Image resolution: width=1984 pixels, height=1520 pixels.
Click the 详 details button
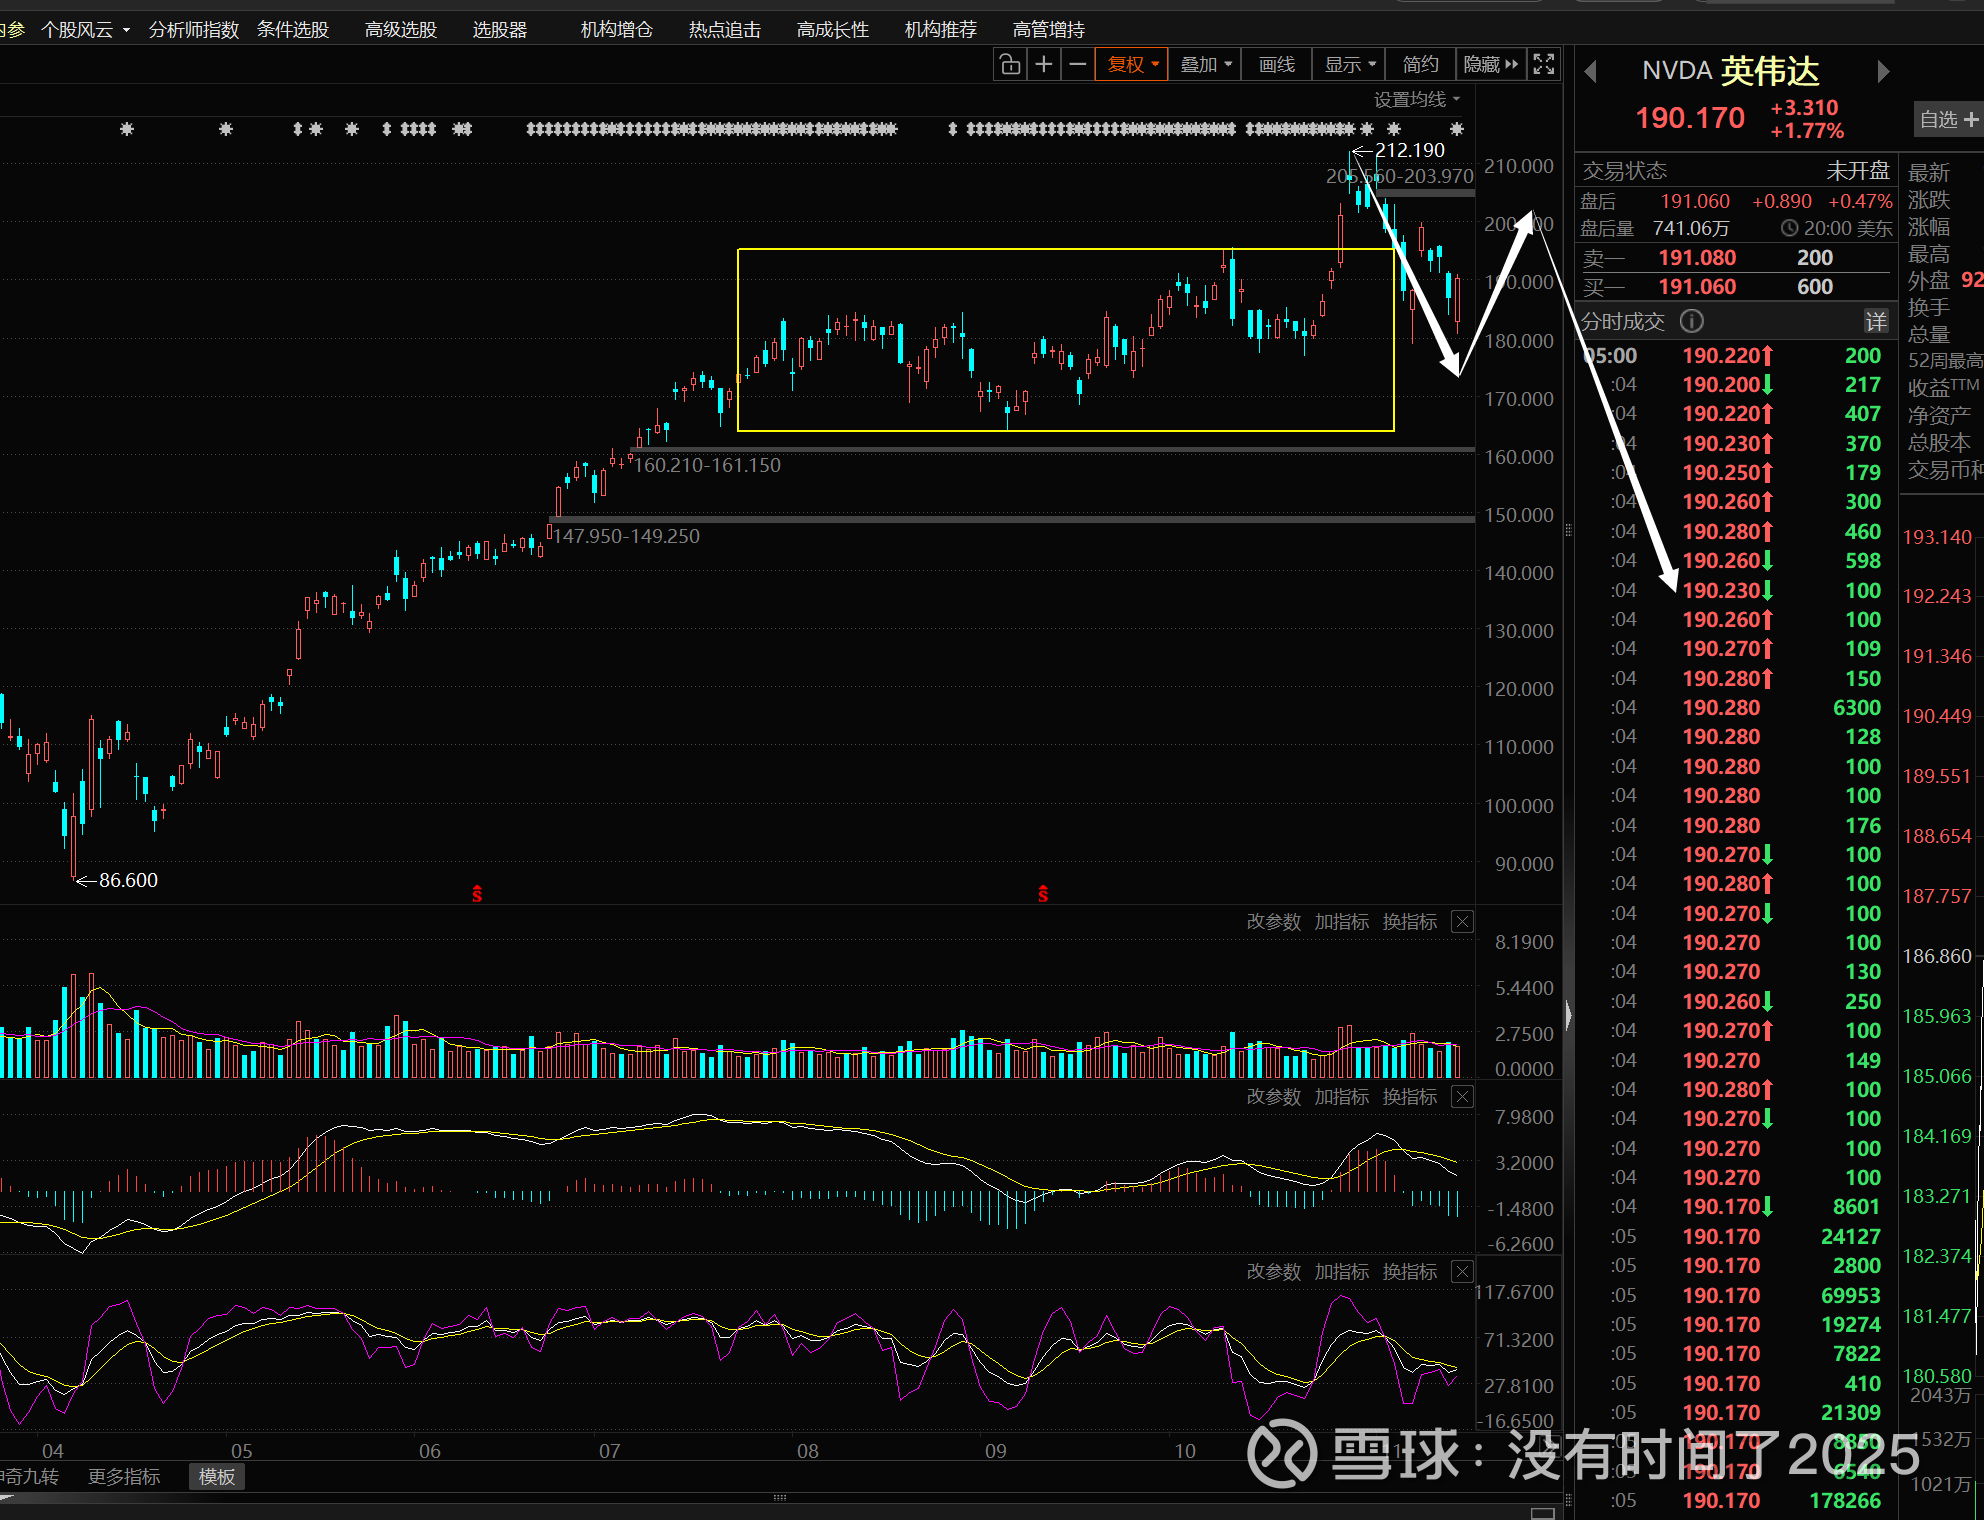pos(1876,321)
